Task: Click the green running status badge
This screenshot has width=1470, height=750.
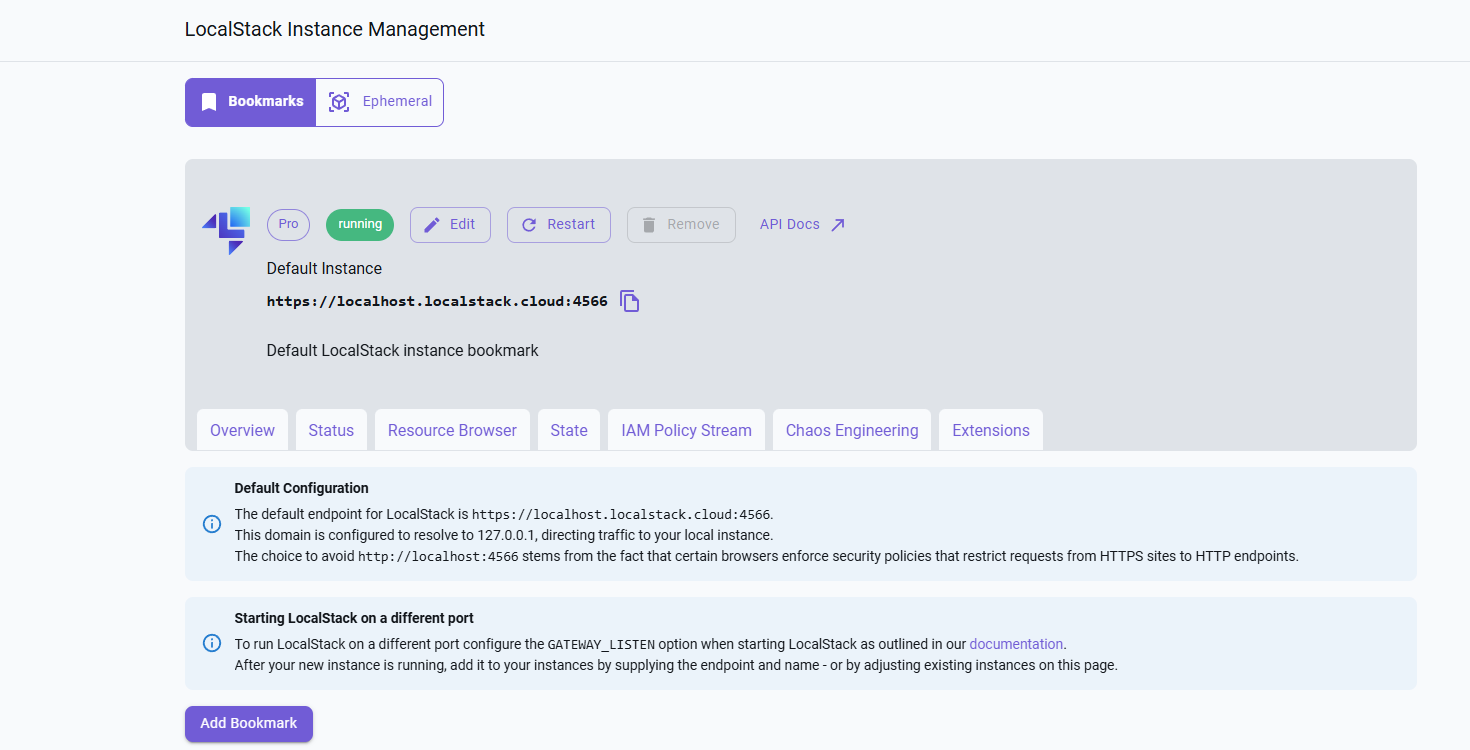Action: tap(360, 225)
